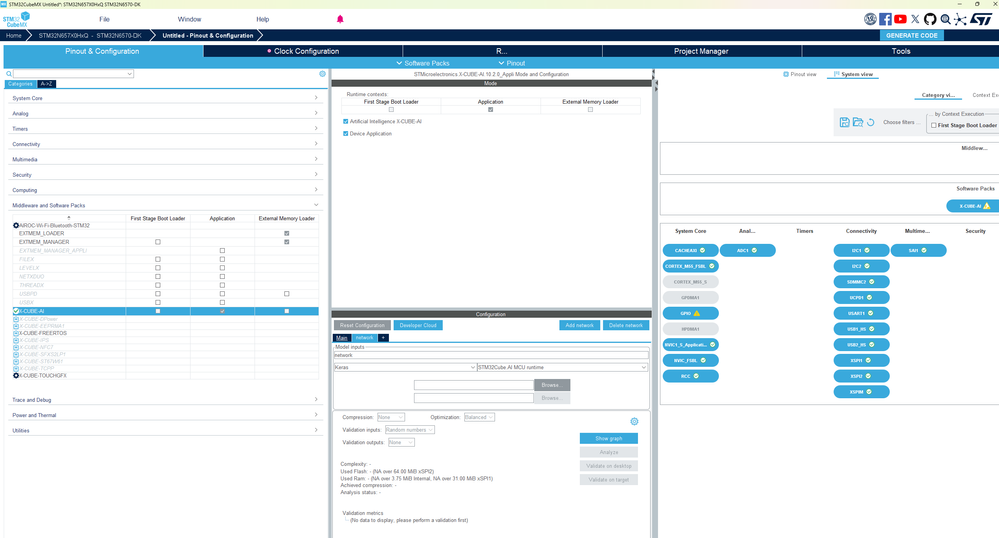Screen dimensions: 999x538
Task: Open the XSPIM connectivity chip
Action: [861, 391]
